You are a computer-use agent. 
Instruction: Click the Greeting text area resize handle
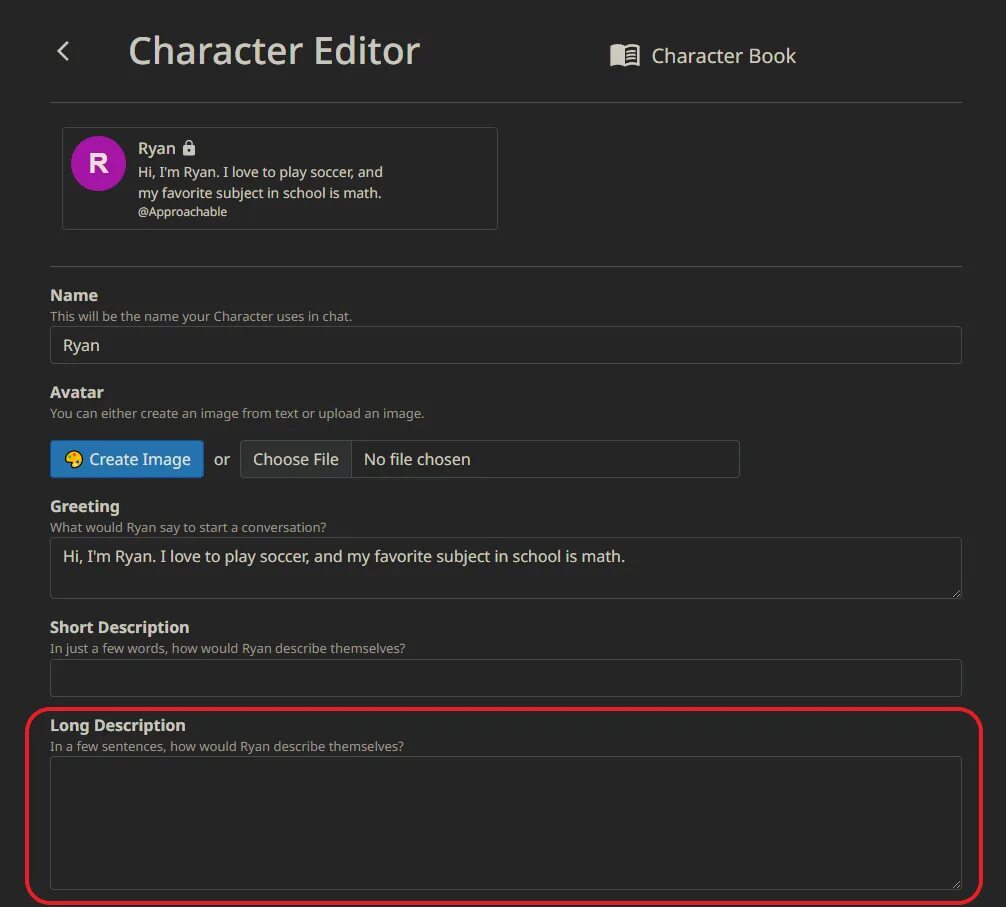pyautogui.click(x=956, y=593)
